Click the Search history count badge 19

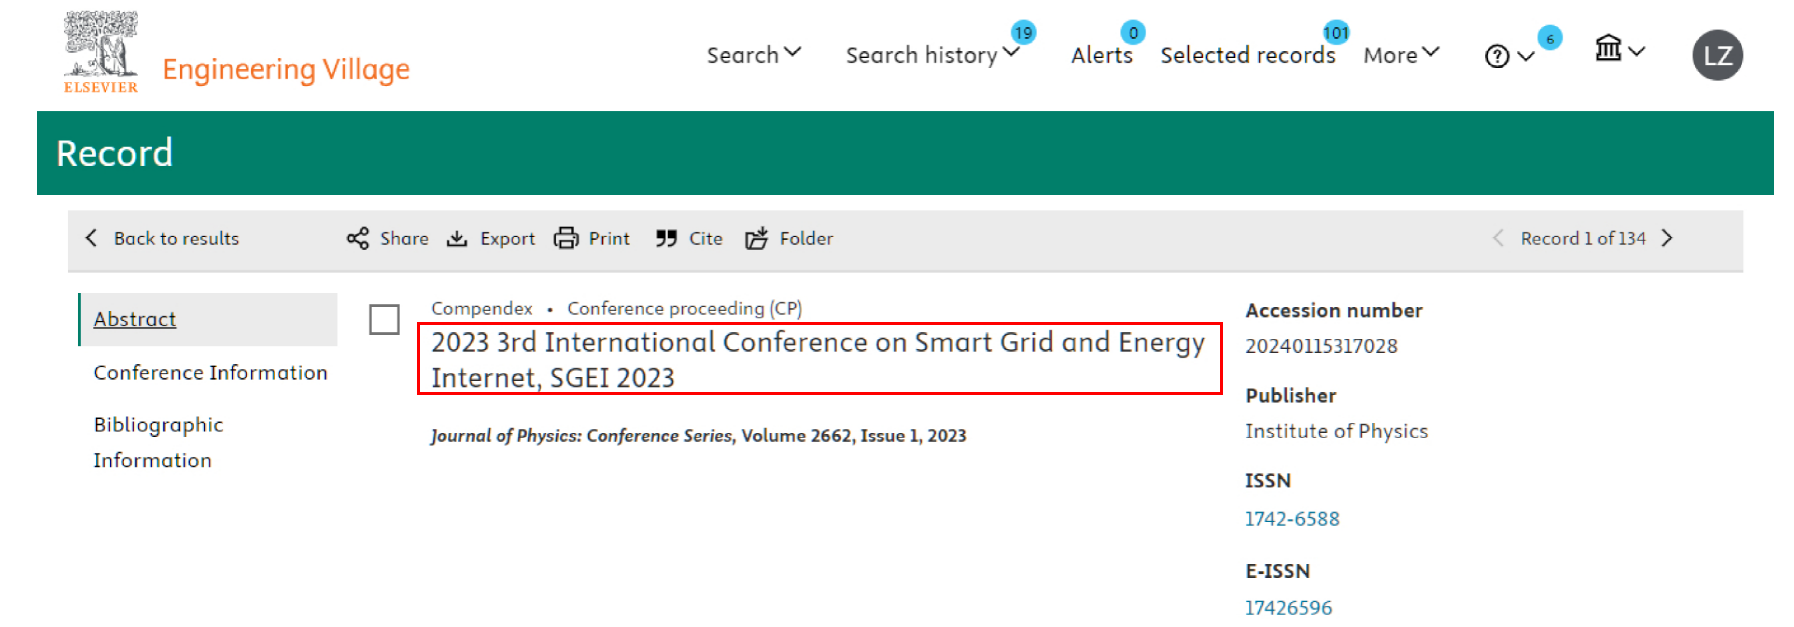(1023, 32)
